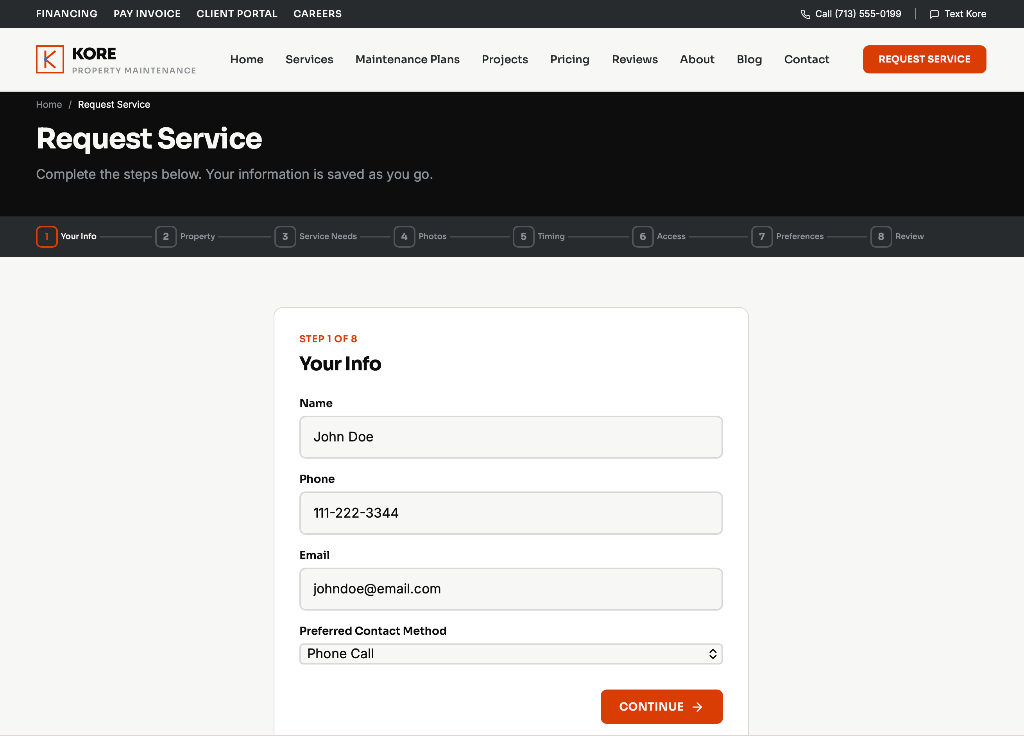Click the chat bubble icon beside Text Kore

[934, 14]
